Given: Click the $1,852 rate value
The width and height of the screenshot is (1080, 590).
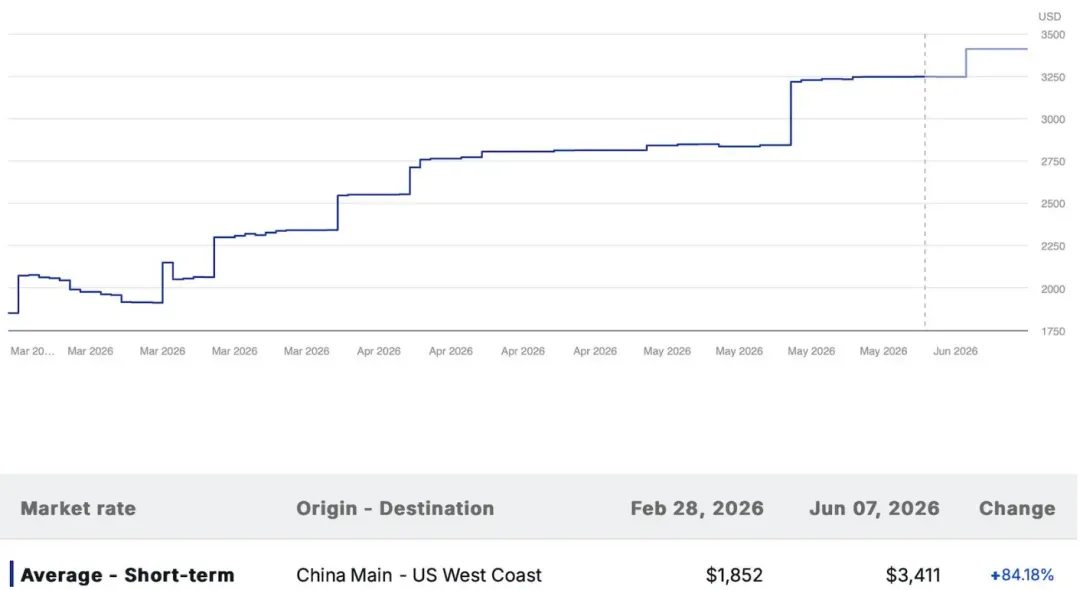Looking at the screenshot, I should (x=734, y=574).
